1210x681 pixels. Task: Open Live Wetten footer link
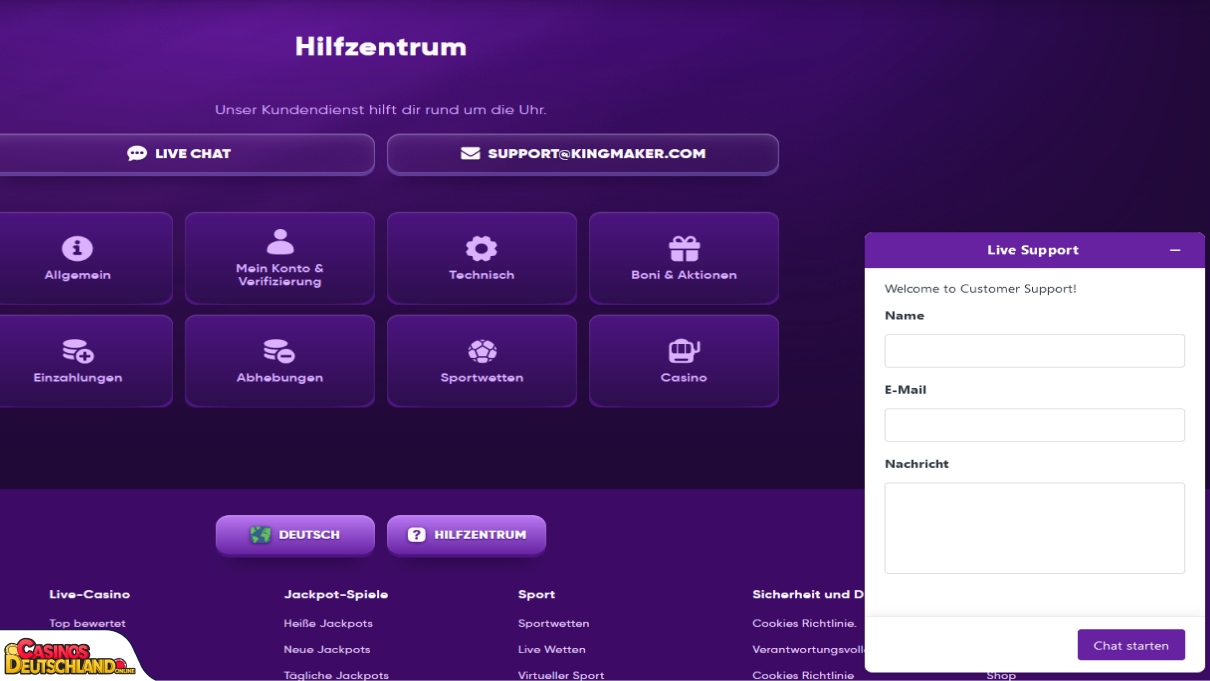click(x=552, y=649)
